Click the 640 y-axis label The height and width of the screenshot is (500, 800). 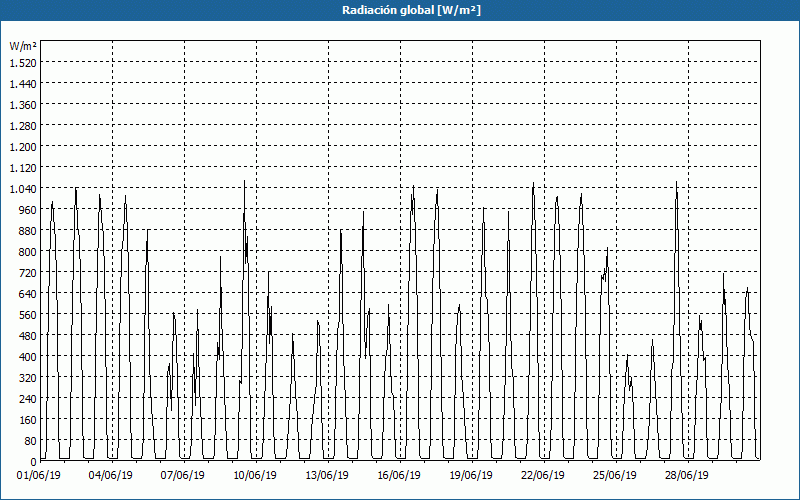27,294
